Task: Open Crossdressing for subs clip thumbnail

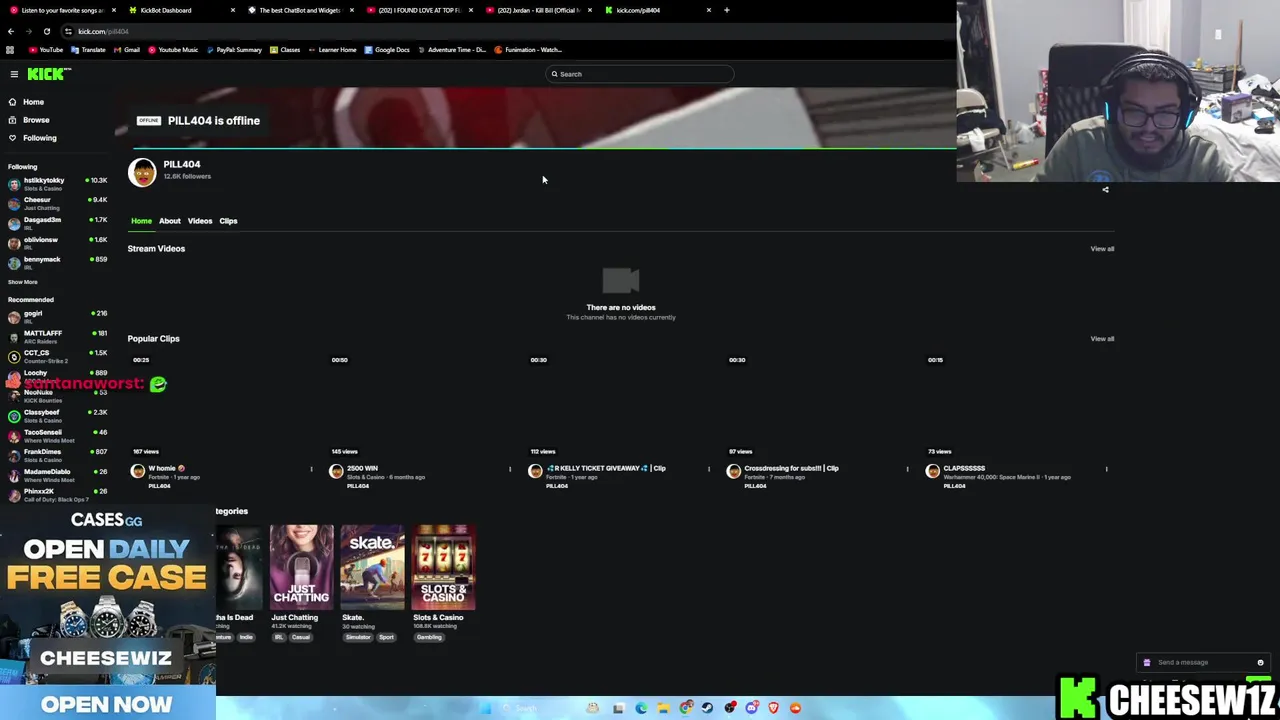Action: click(820, 405)
